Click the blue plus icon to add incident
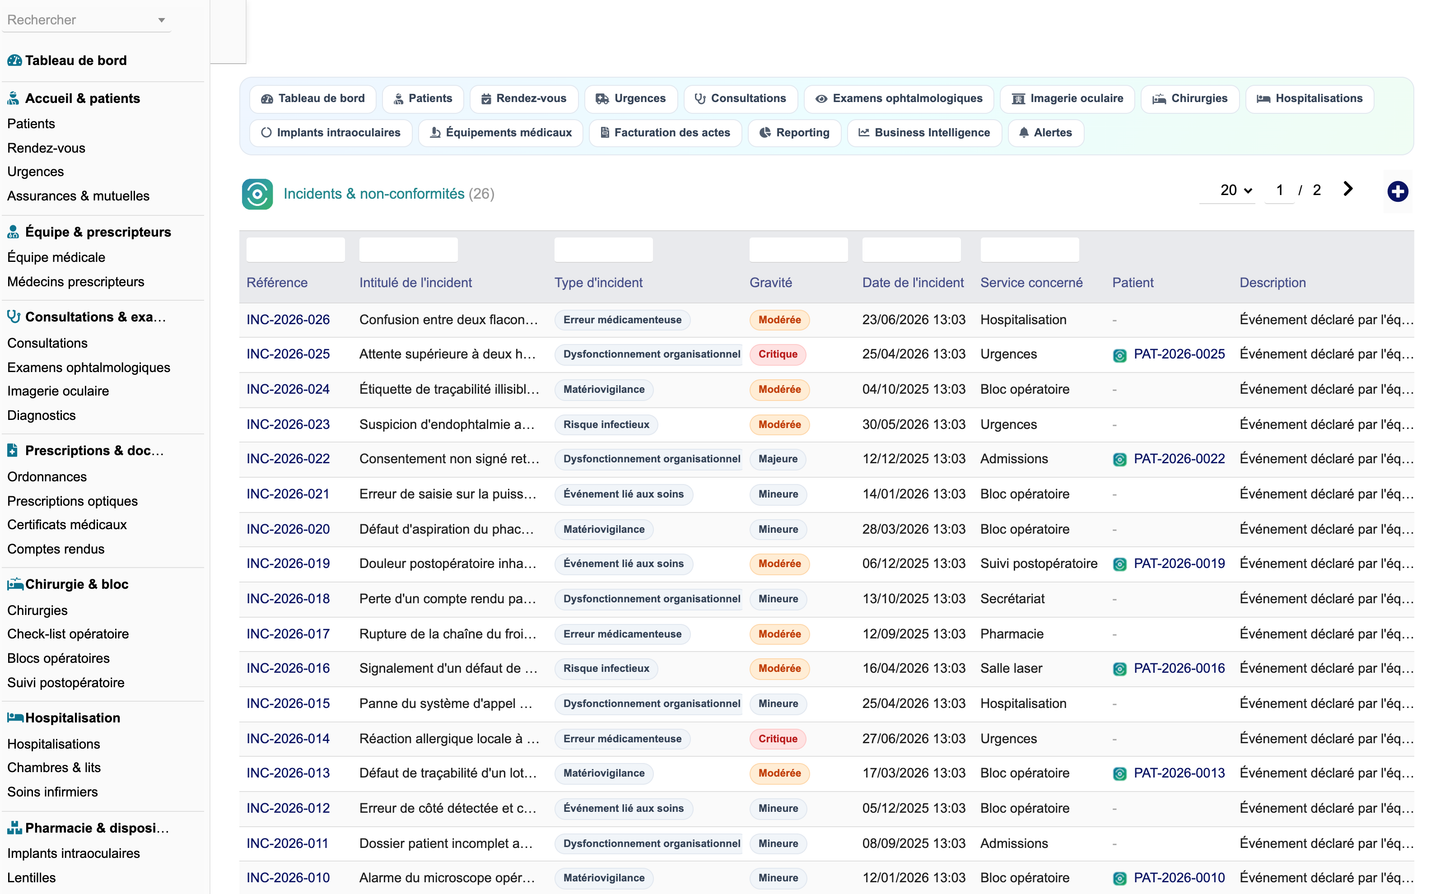 coord(1398,191)
